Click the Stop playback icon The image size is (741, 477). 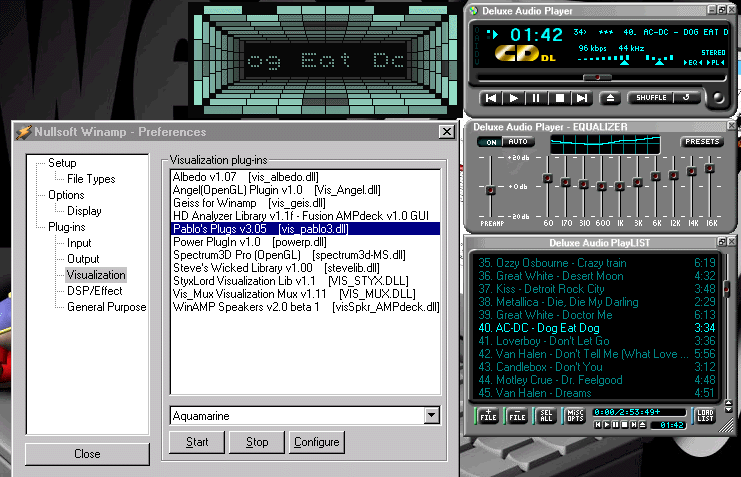(560, 98)
